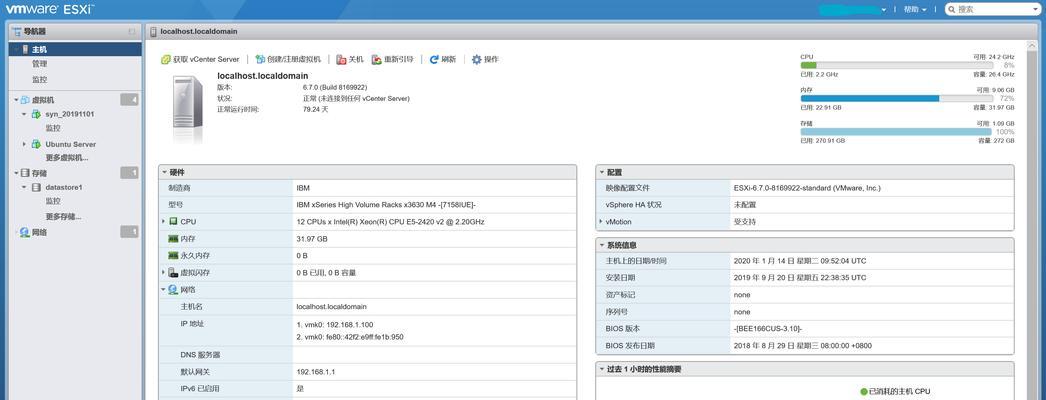Collapse the 系统信息 panel
Image resolution: width=1046 pixels, height=400 pixels.
pyautogui.click(x=601, y=245)
